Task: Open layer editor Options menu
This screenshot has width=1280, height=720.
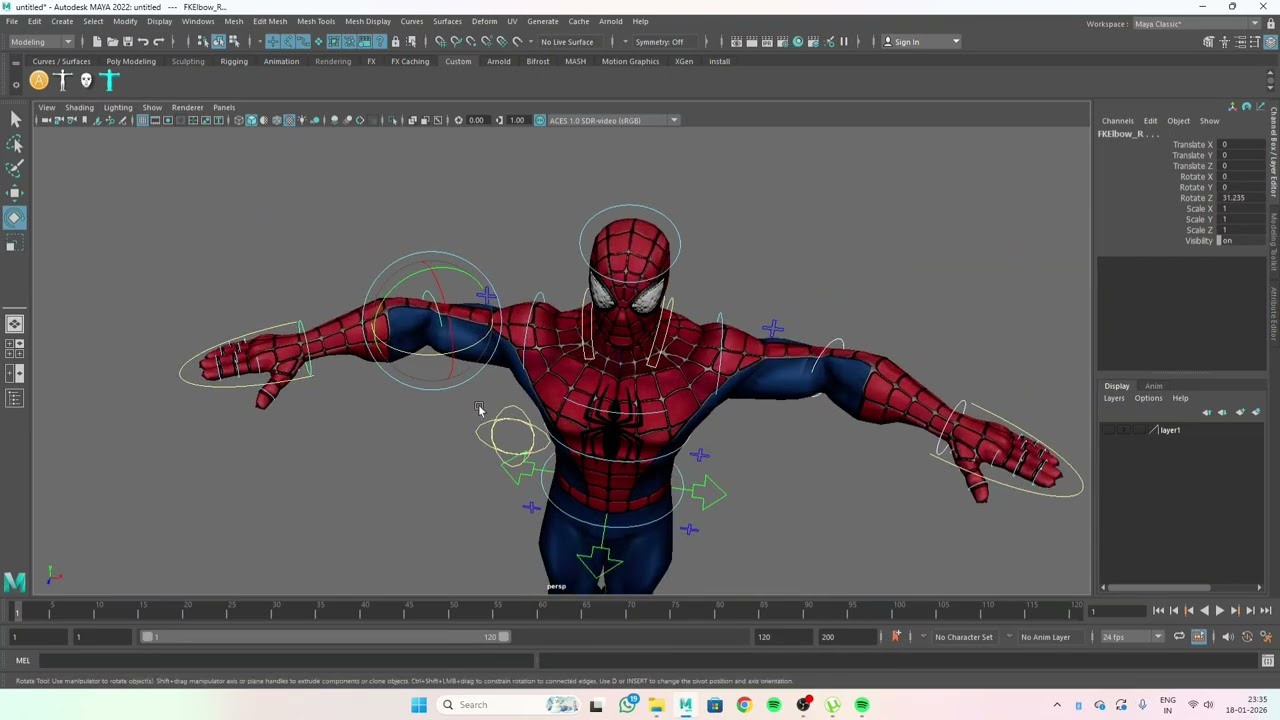Action: click(x=1148, y=398)
